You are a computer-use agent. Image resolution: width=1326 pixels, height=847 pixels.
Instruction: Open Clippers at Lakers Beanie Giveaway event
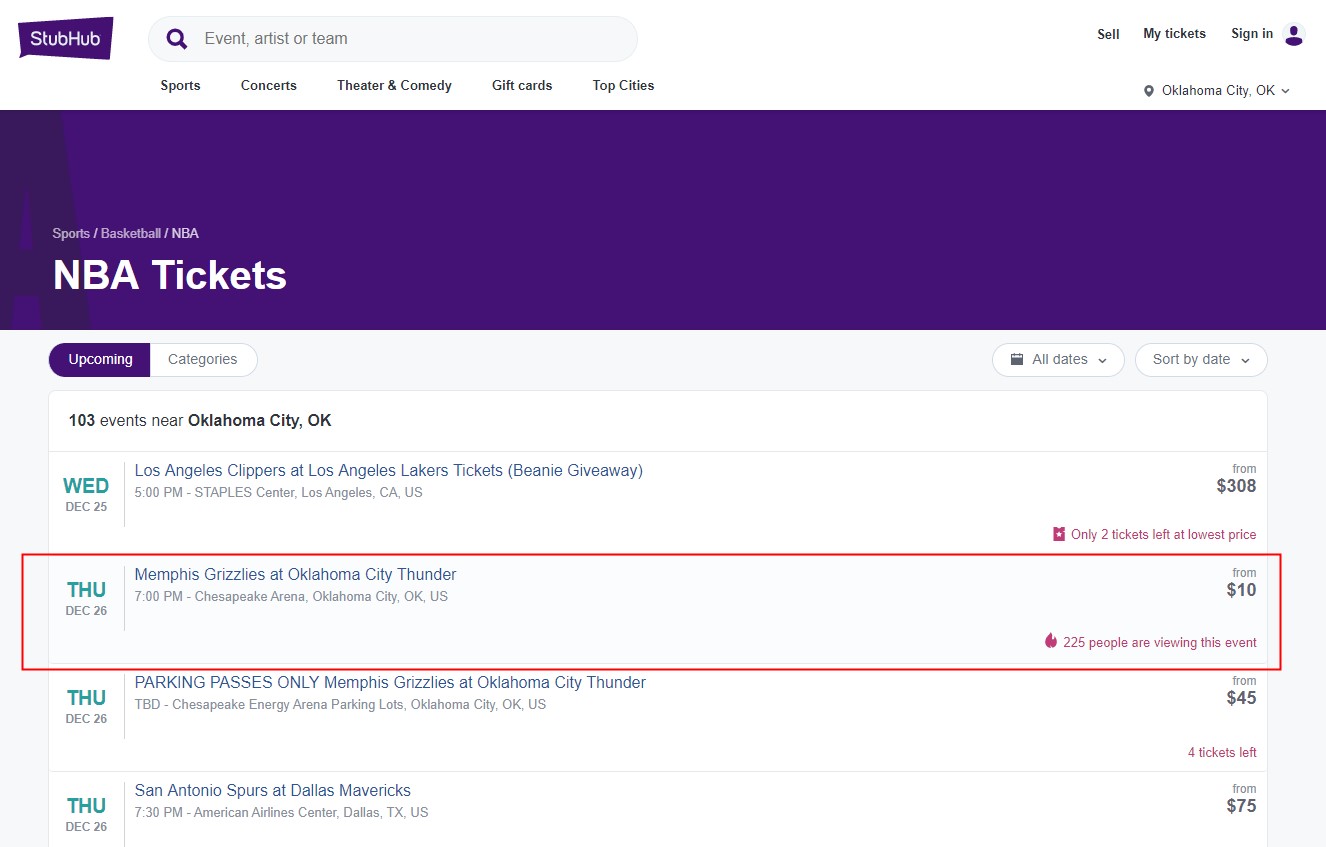tap(389, 470)
